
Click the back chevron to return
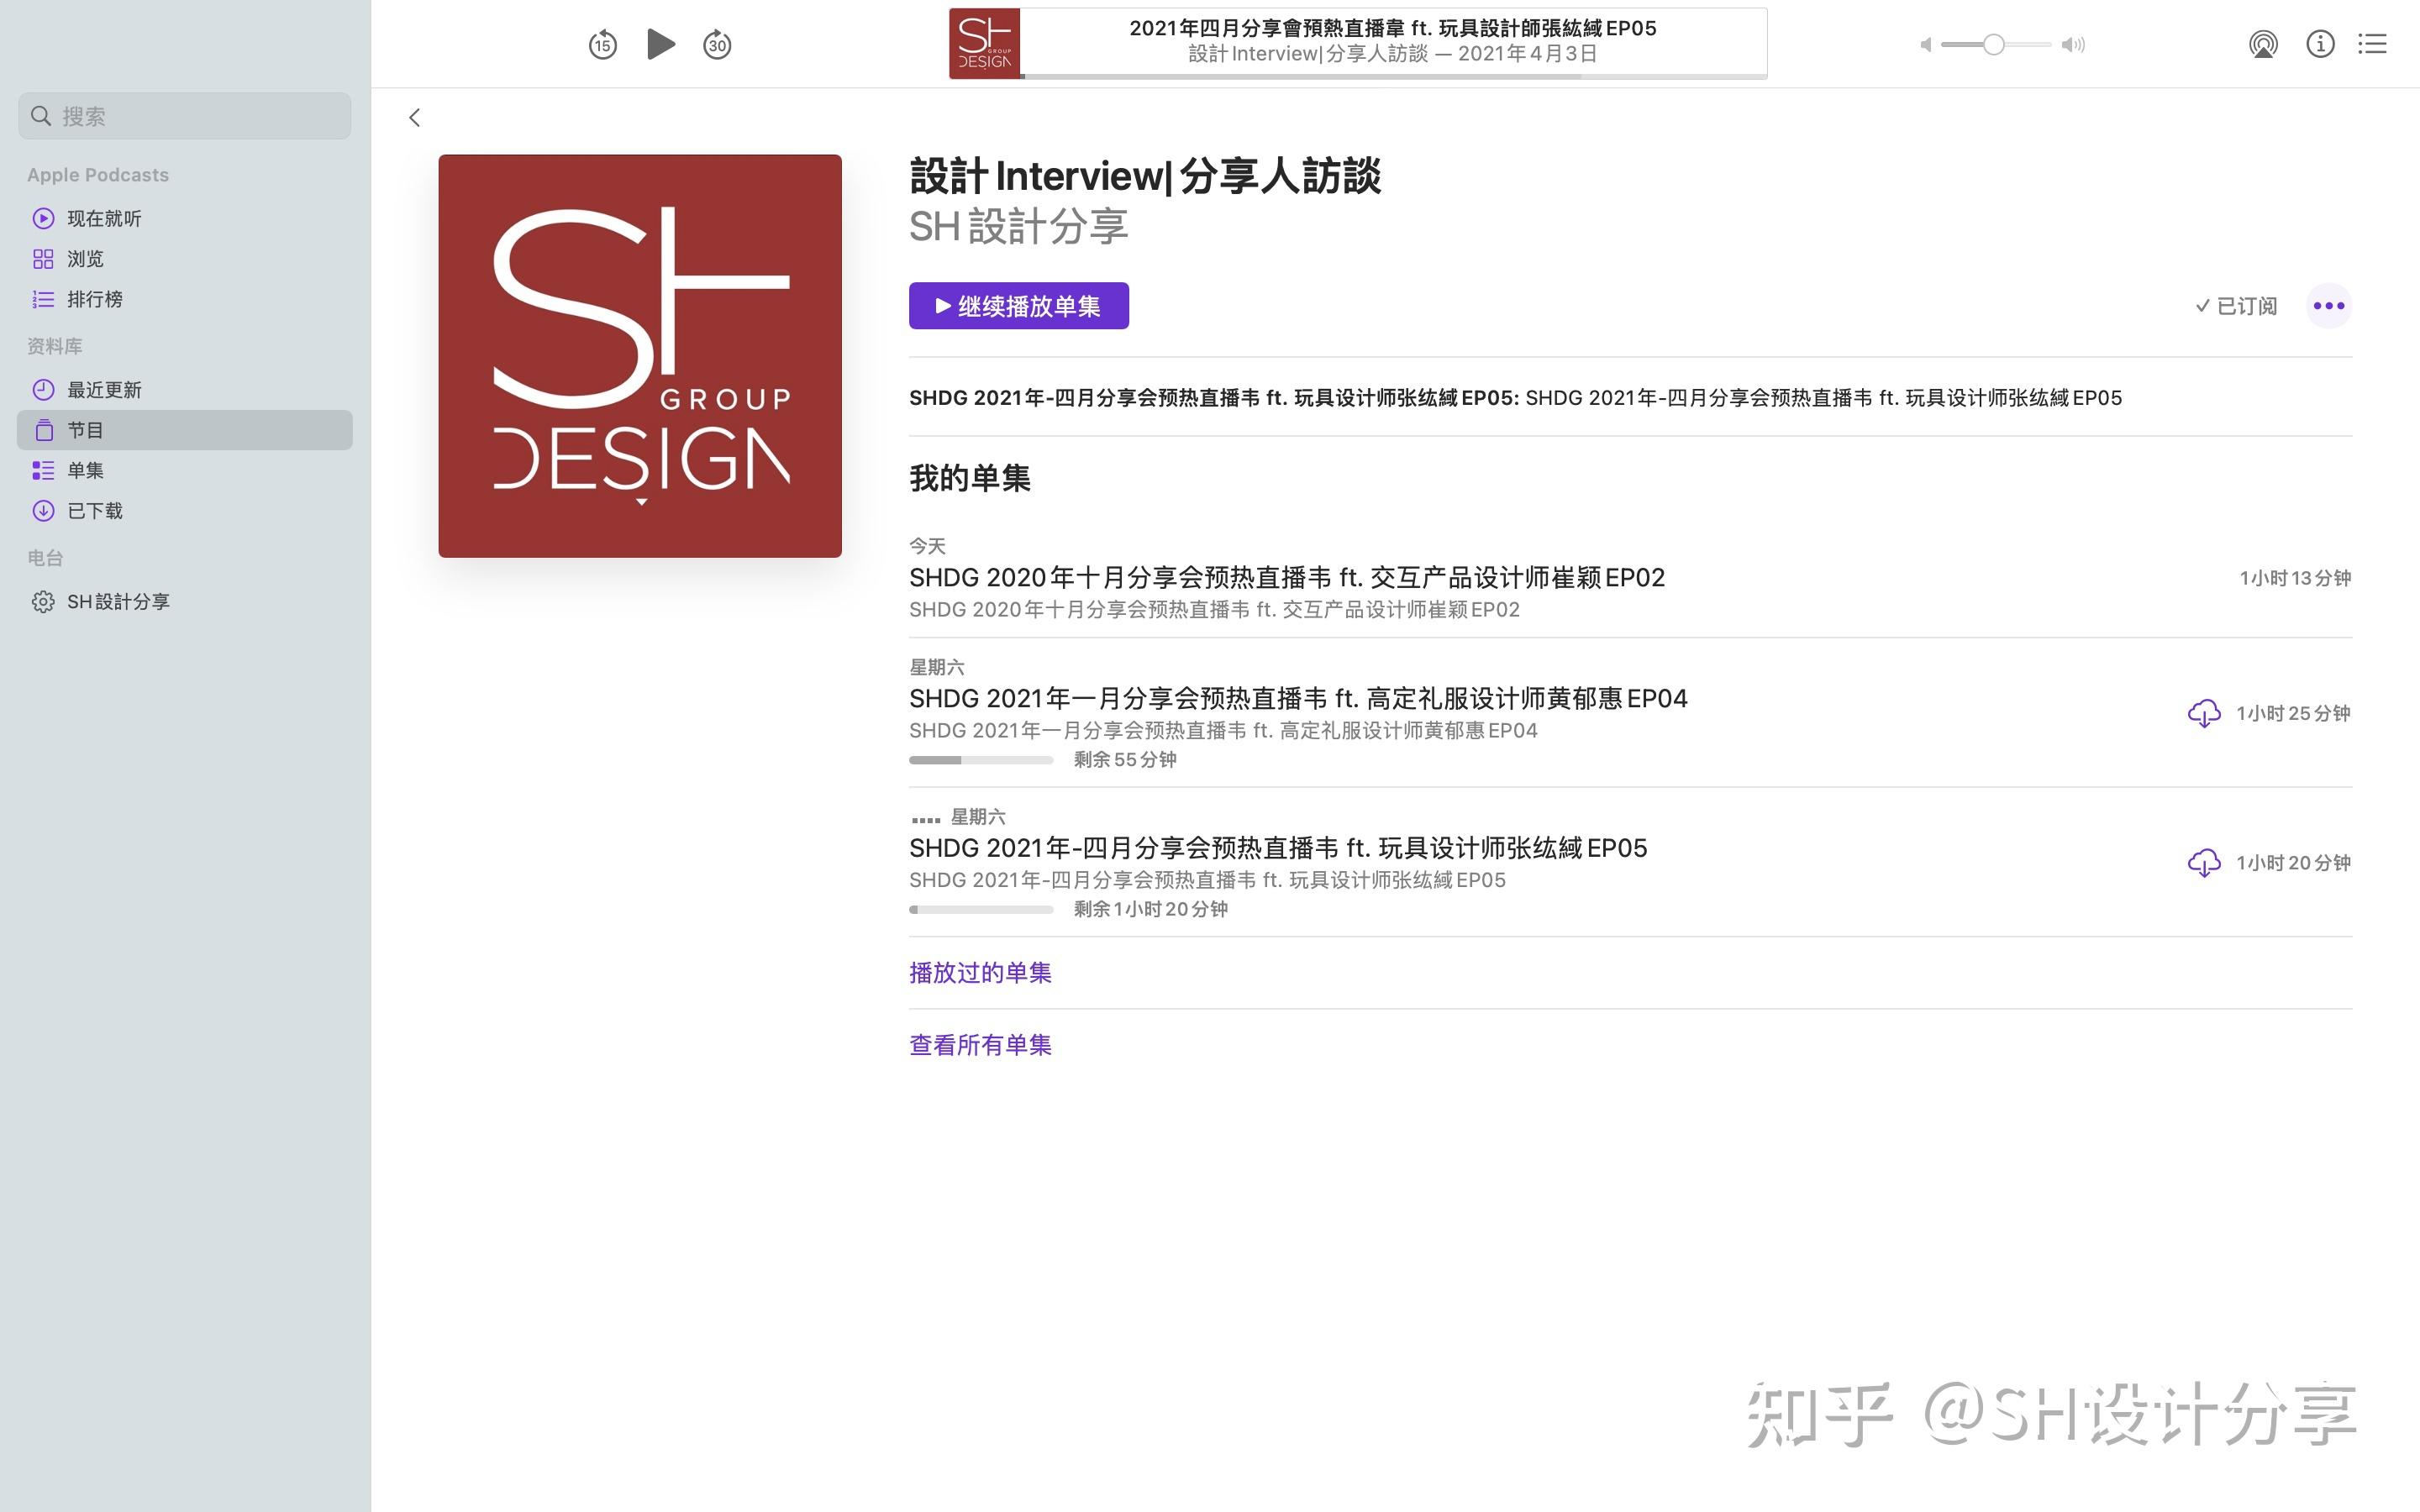415,117
